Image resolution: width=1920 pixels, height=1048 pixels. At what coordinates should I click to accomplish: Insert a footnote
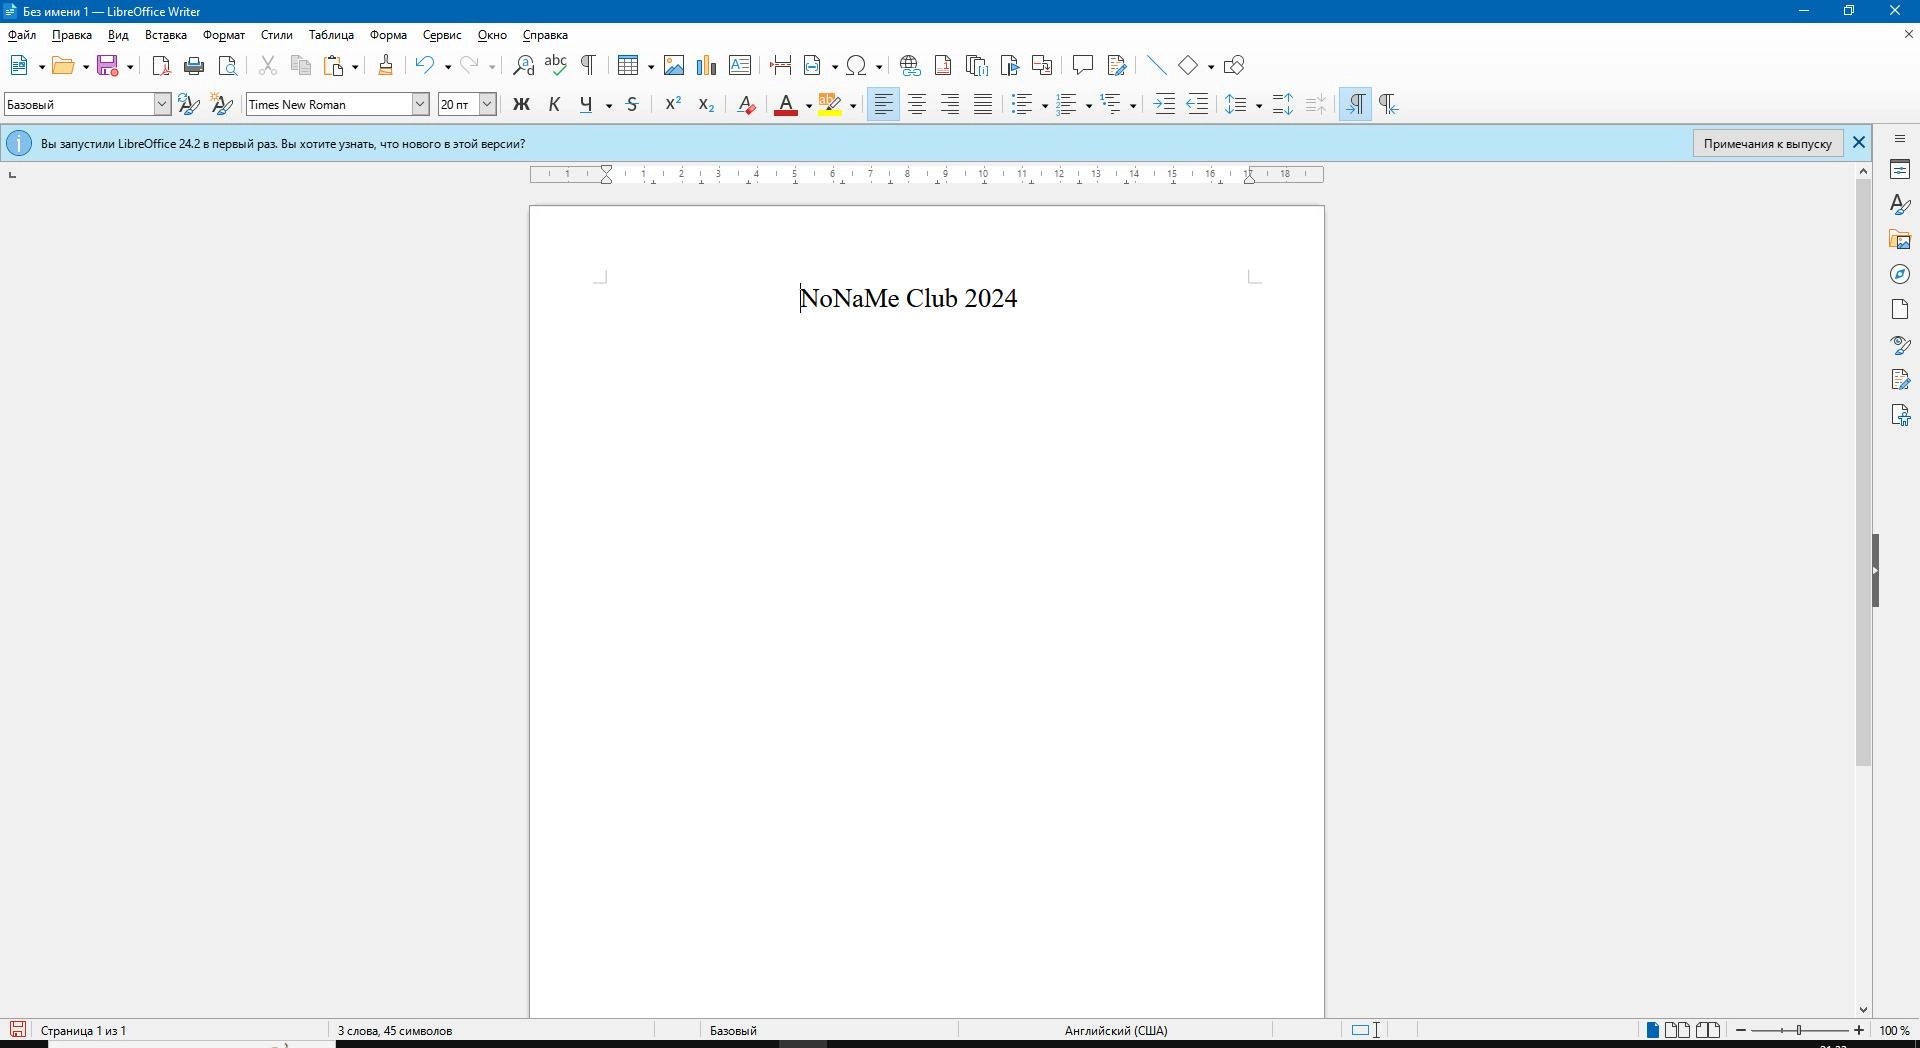point(943,66)
